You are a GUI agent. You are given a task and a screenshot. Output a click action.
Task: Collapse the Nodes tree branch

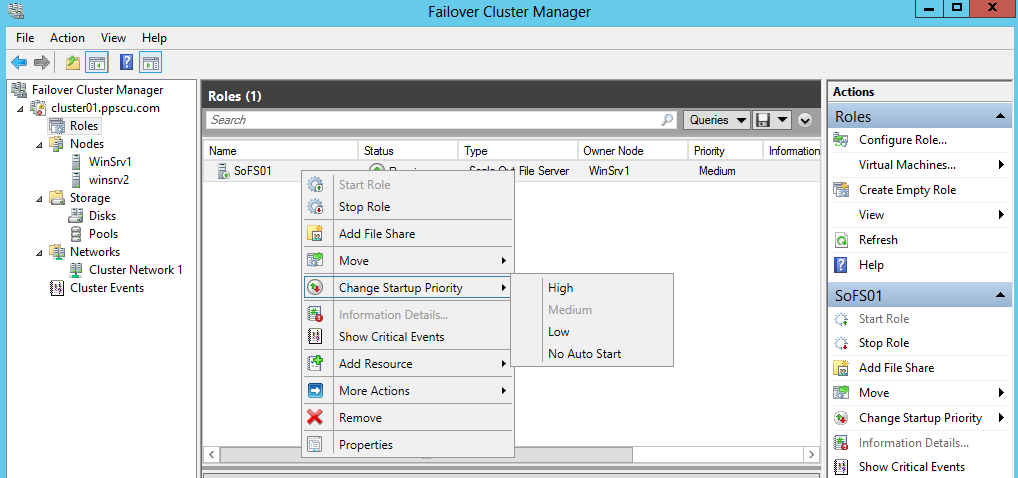coord(40,144)
